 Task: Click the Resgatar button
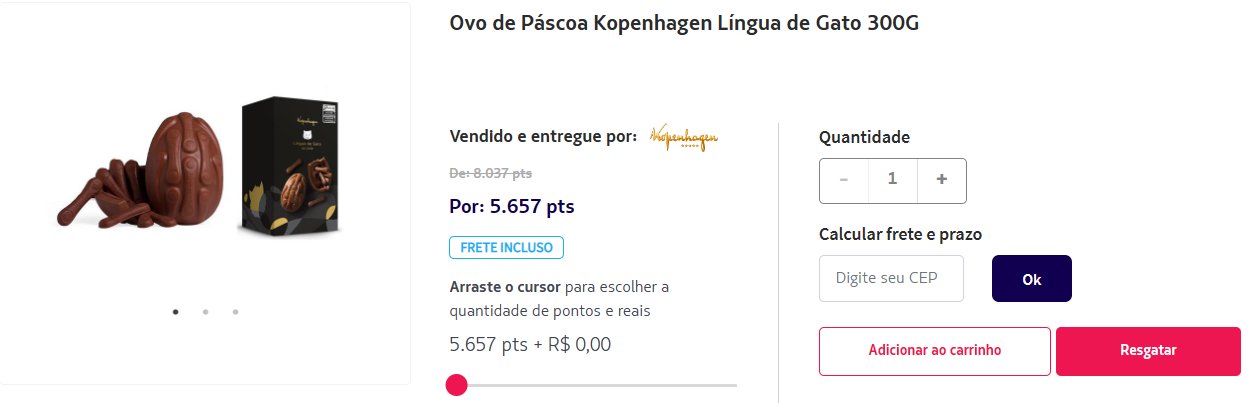point(1148,351)
